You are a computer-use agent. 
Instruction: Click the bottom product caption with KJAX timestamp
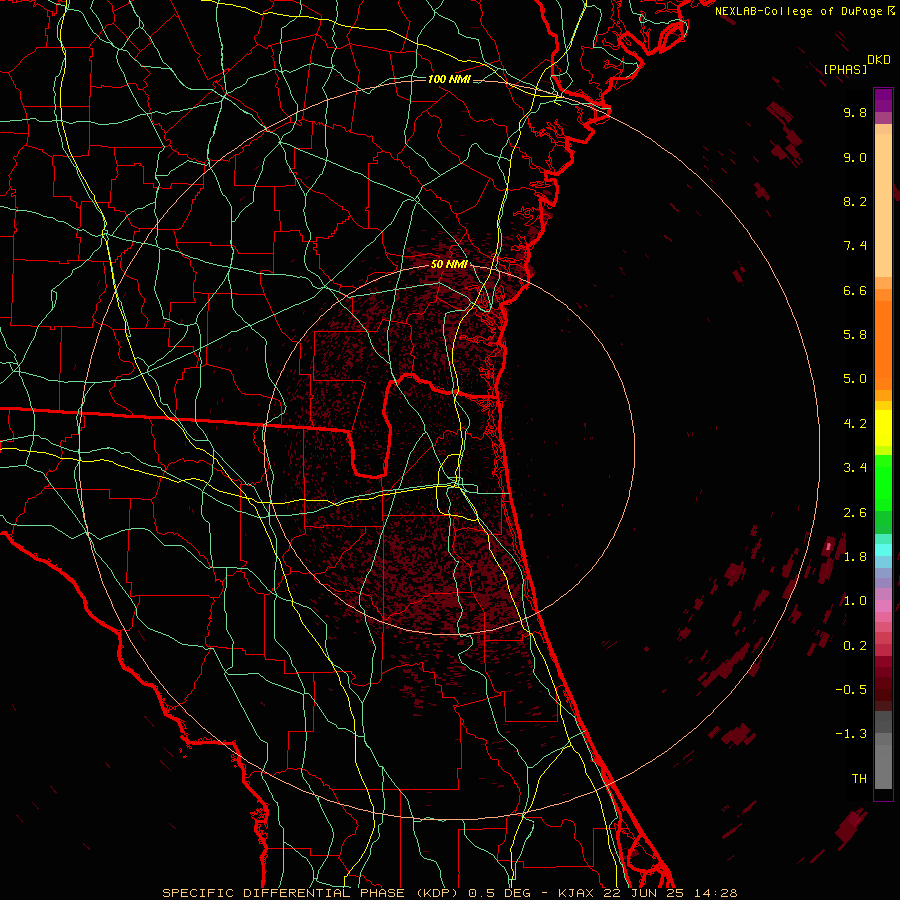click(449, 893)
